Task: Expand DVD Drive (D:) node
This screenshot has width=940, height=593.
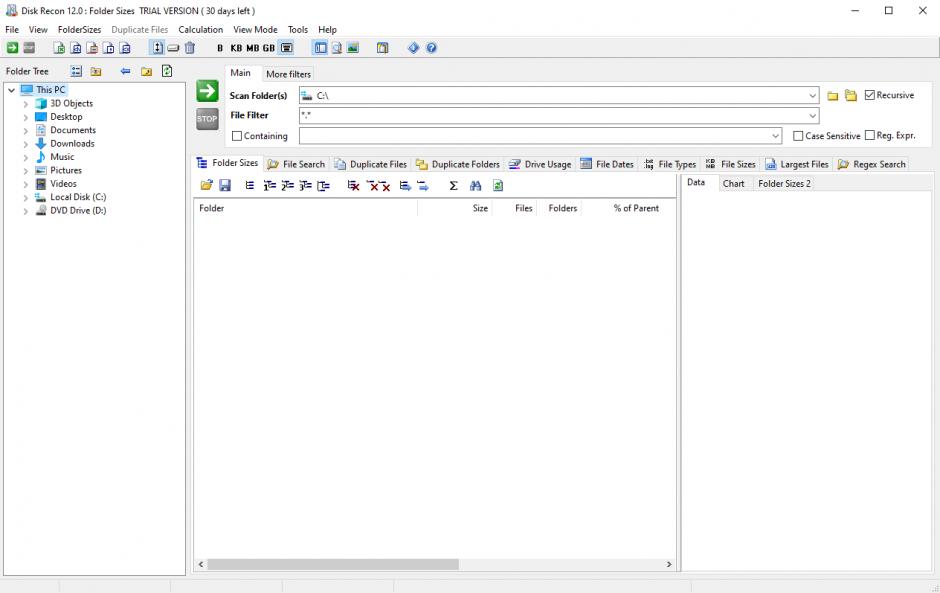Action: point(26,211)
